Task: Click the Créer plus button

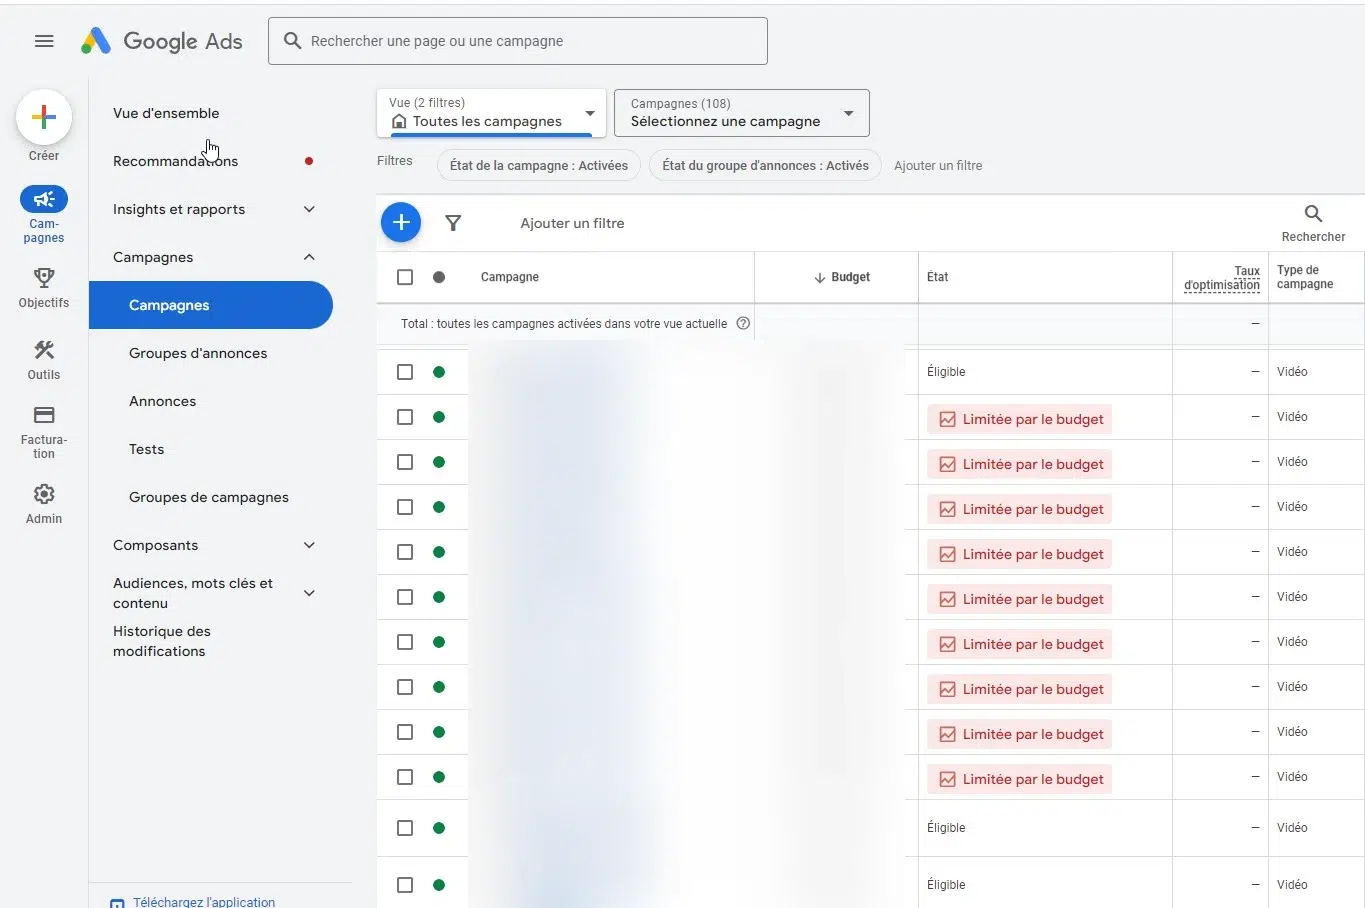Action: click(x=44, y=117)
